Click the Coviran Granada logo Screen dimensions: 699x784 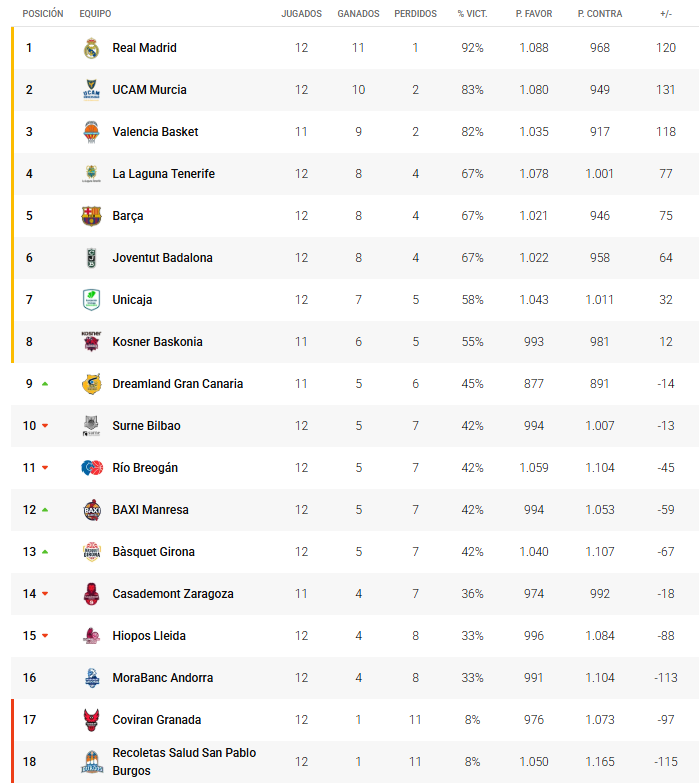(91, 720)
